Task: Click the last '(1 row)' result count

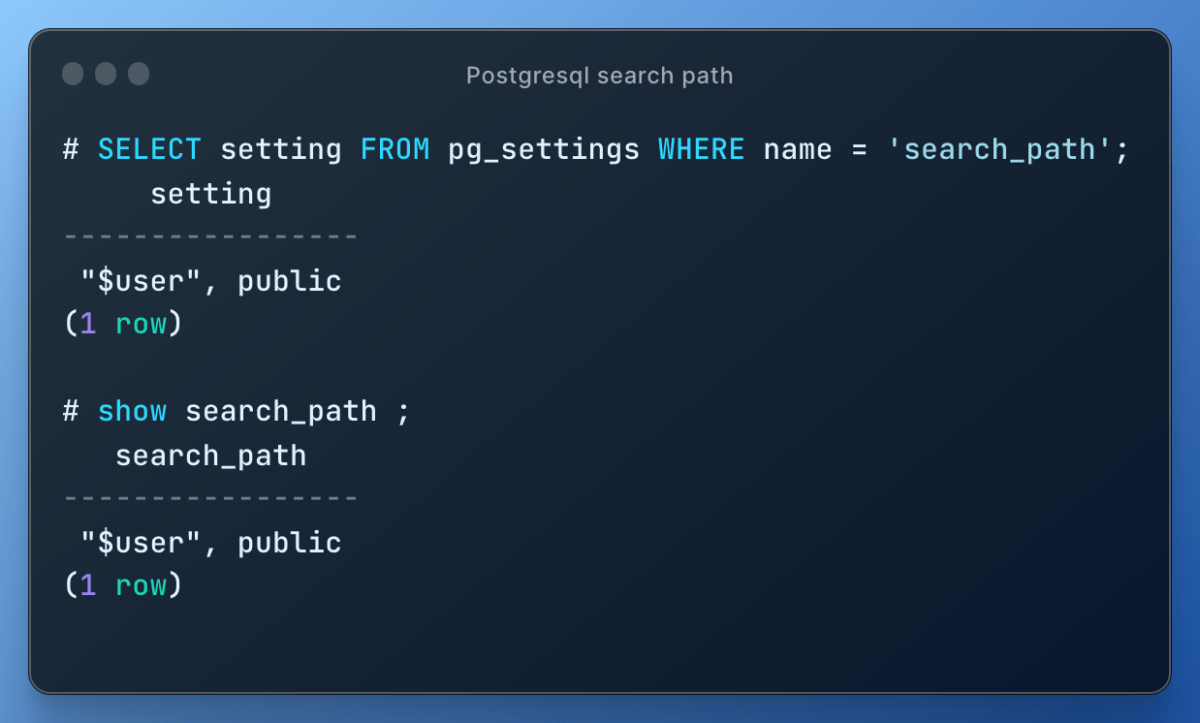Action: (x=123, y=587)
